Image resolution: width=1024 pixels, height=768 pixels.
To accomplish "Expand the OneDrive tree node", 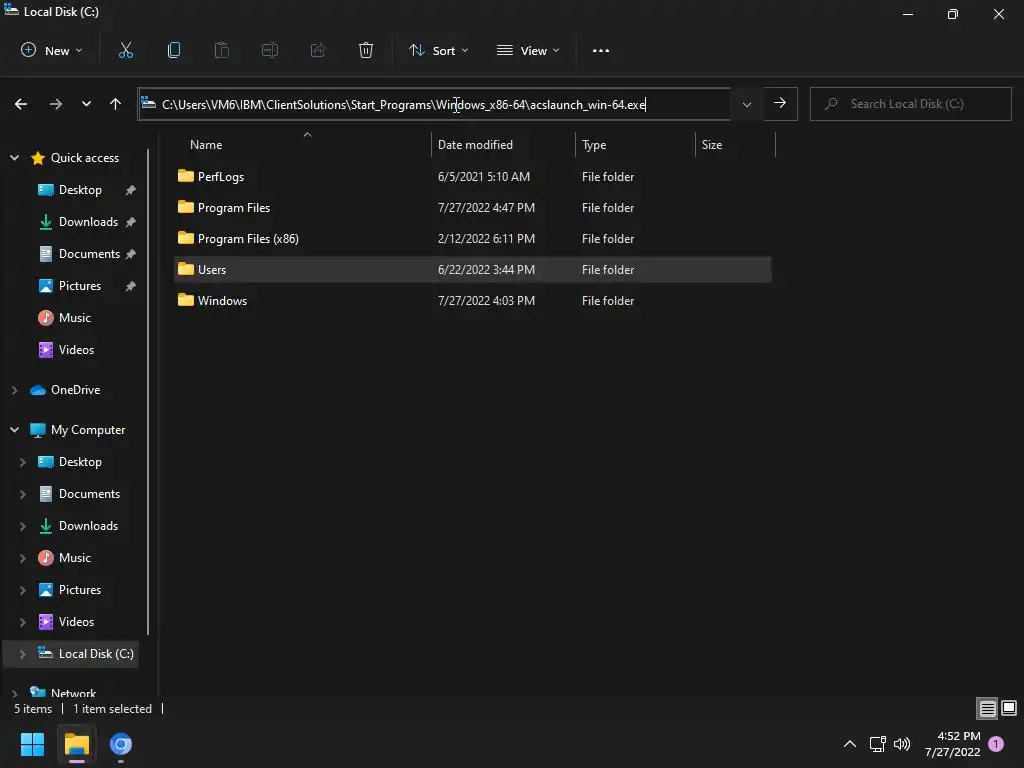I will coord(14,390).
